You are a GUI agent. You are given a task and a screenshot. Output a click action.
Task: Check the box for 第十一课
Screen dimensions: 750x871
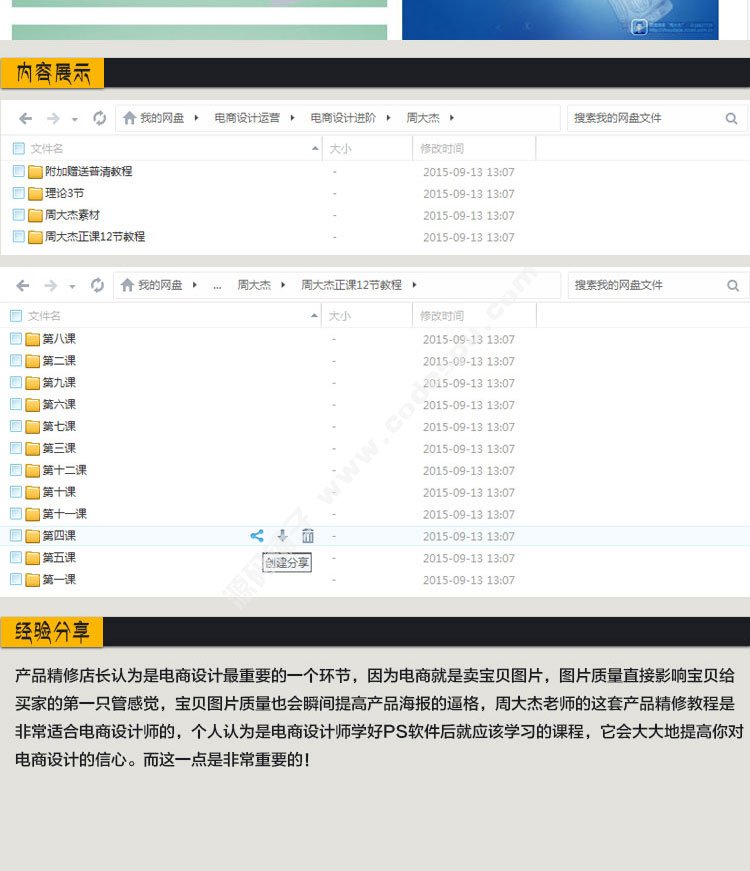16,513
